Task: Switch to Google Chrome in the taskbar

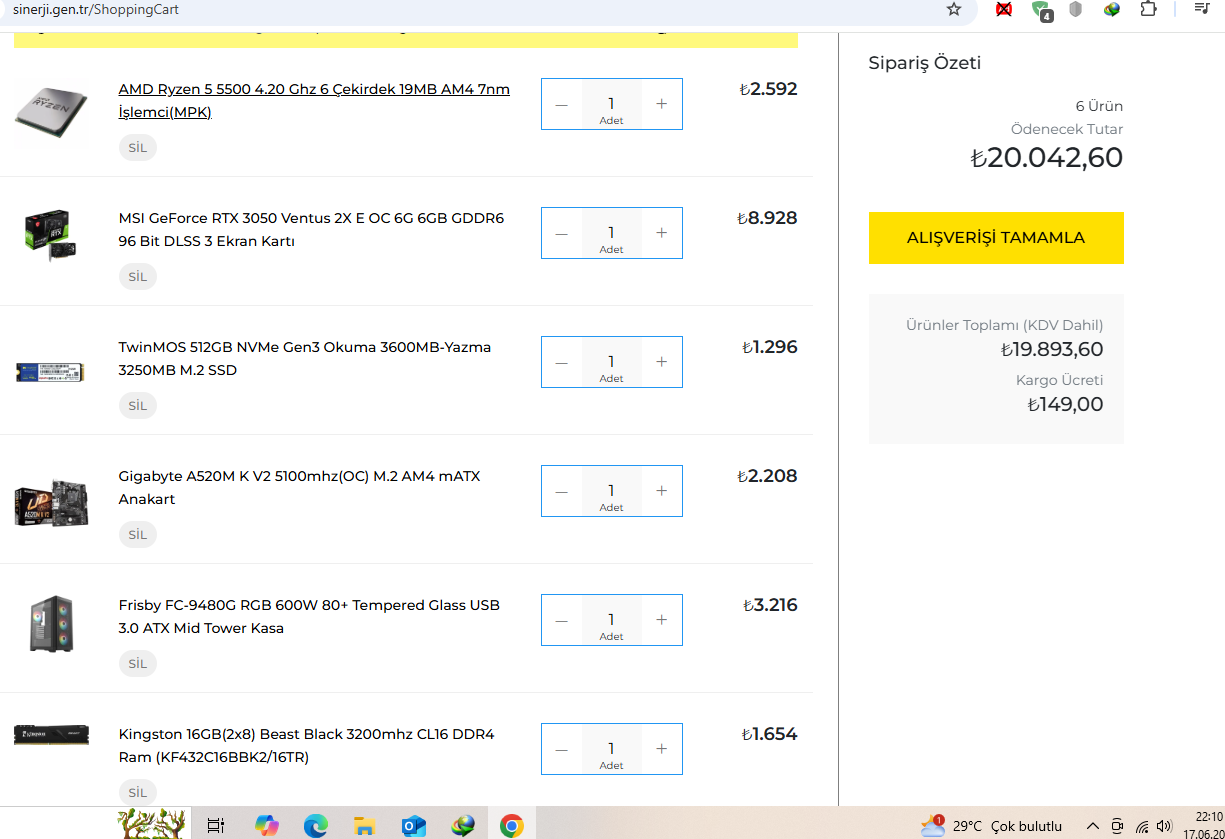Action: pyautogui.click(x=511, y=825)
